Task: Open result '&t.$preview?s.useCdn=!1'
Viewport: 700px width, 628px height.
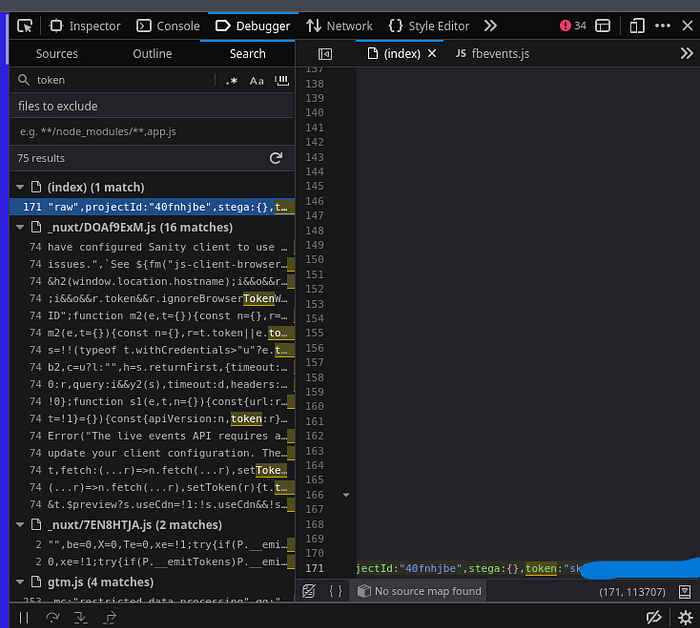Action: click(152, 504)
